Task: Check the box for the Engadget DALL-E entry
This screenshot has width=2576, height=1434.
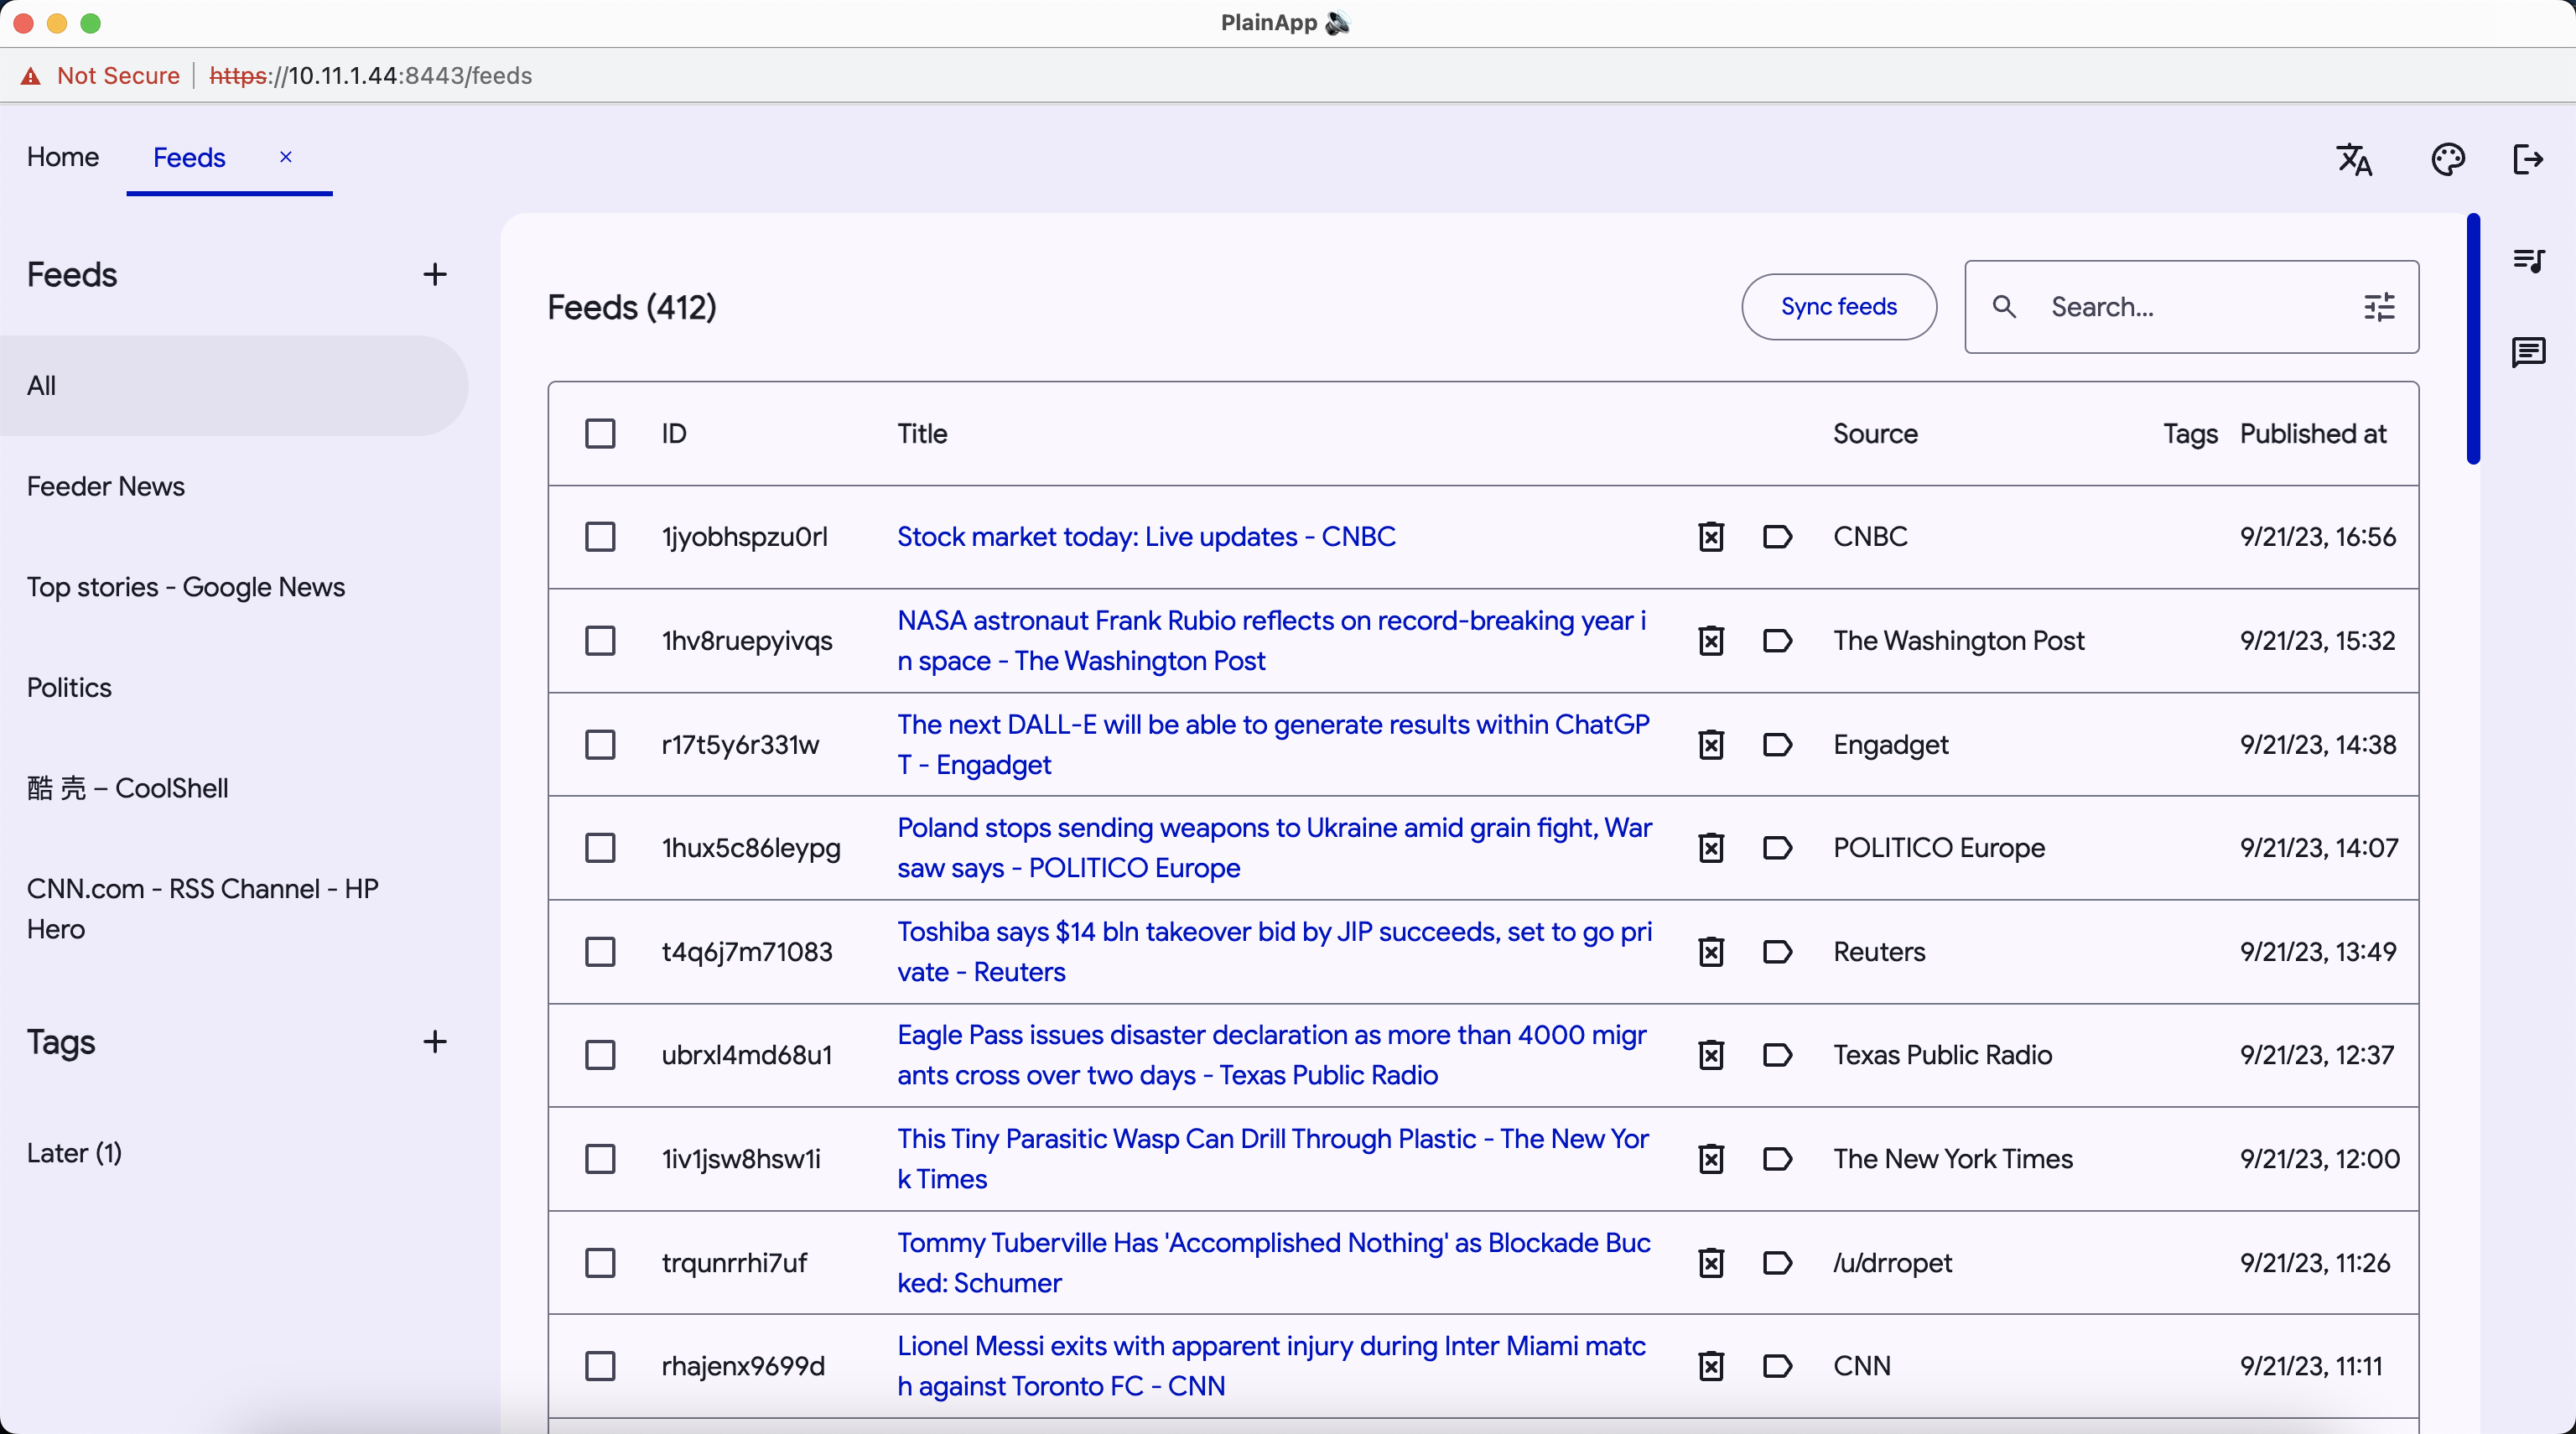Action: [600, 745]
